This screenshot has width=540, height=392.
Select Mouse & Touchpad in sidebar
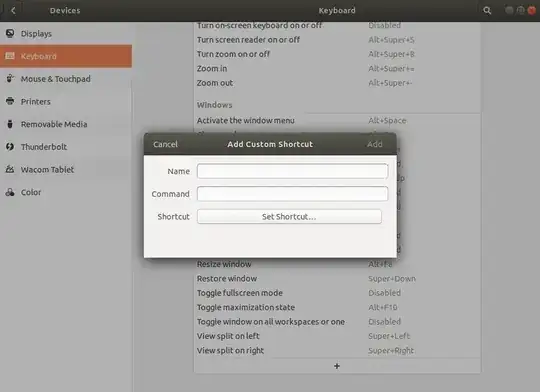(x=66, y=79)
